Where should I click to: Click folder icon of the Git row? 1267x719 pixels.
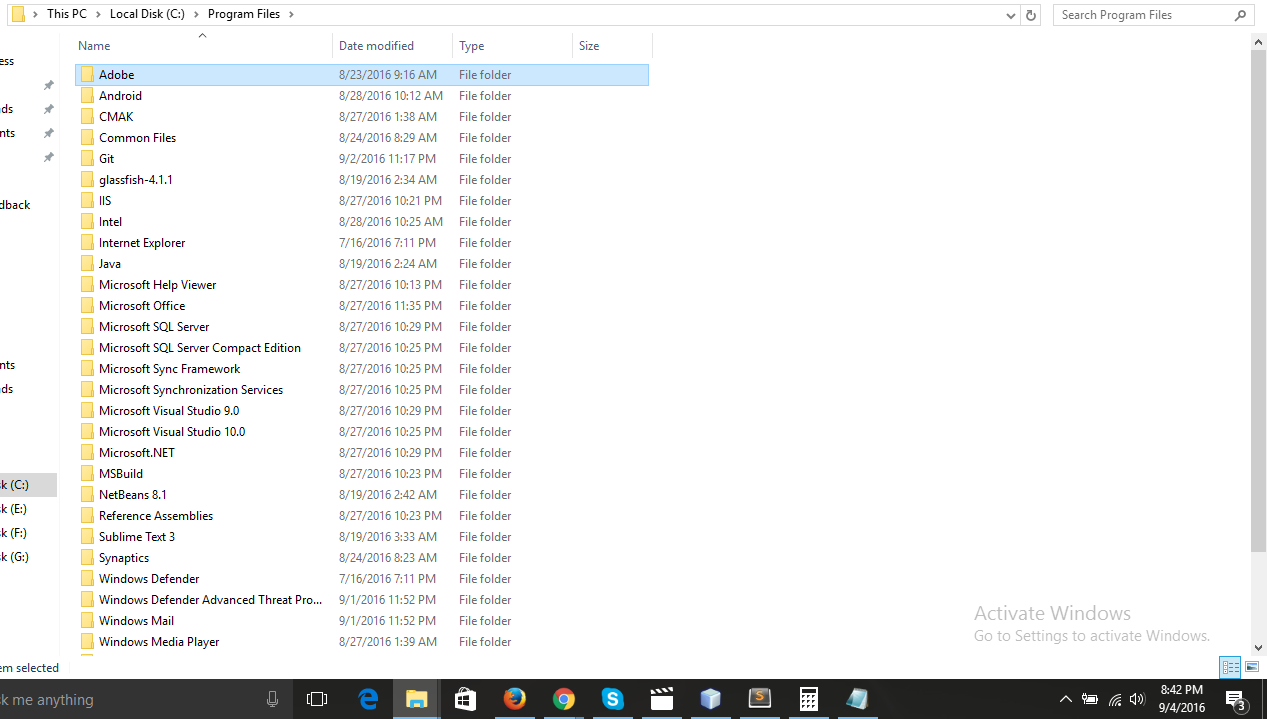(x=87, y=158)
